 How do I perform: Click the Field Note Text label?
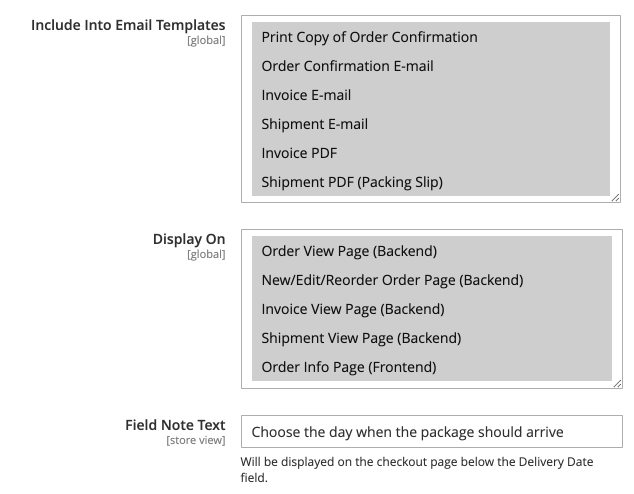click(x=175, y=425)
